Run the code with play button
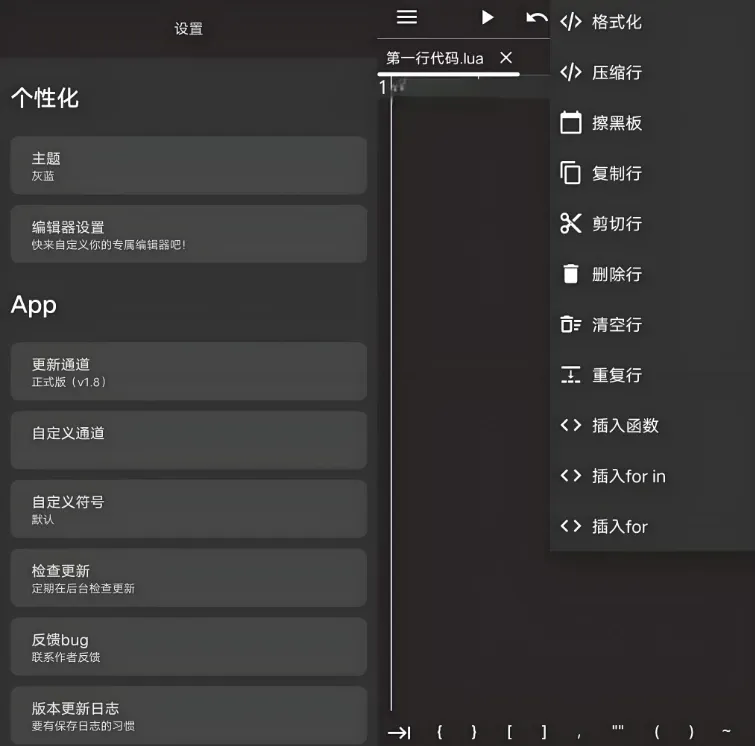The height and width of the screenshot is (746, 755). 487,17
